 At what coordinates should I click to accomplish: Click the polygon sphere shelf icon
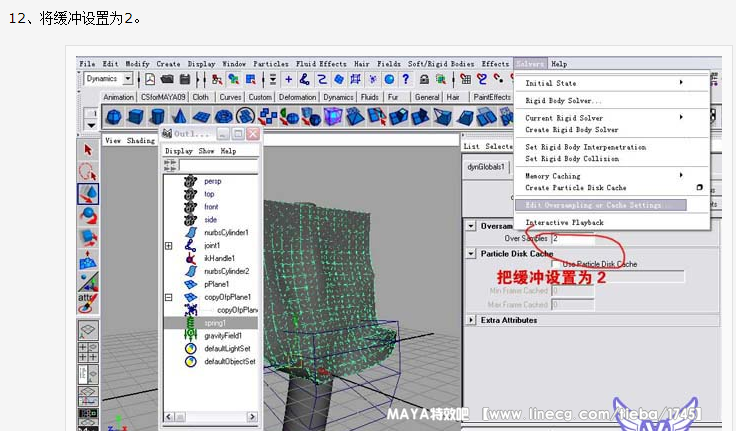pos(114,116)
